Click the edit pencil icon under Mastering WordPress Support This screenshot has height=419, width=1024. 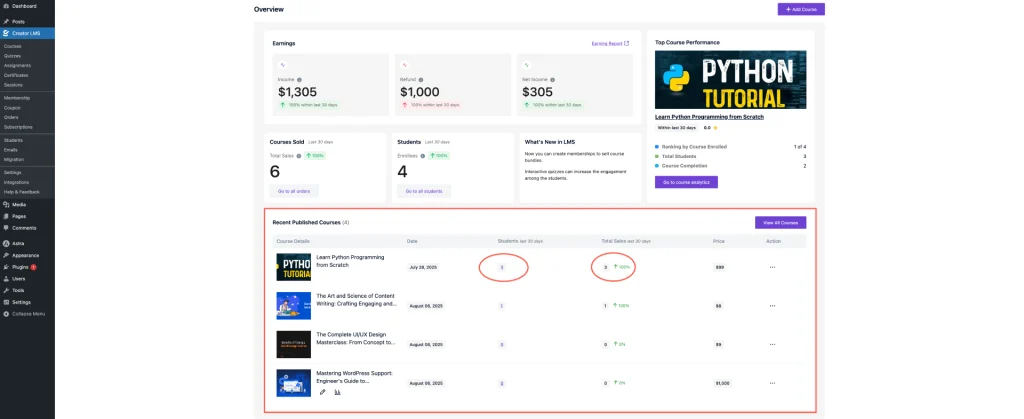point(322,392)
